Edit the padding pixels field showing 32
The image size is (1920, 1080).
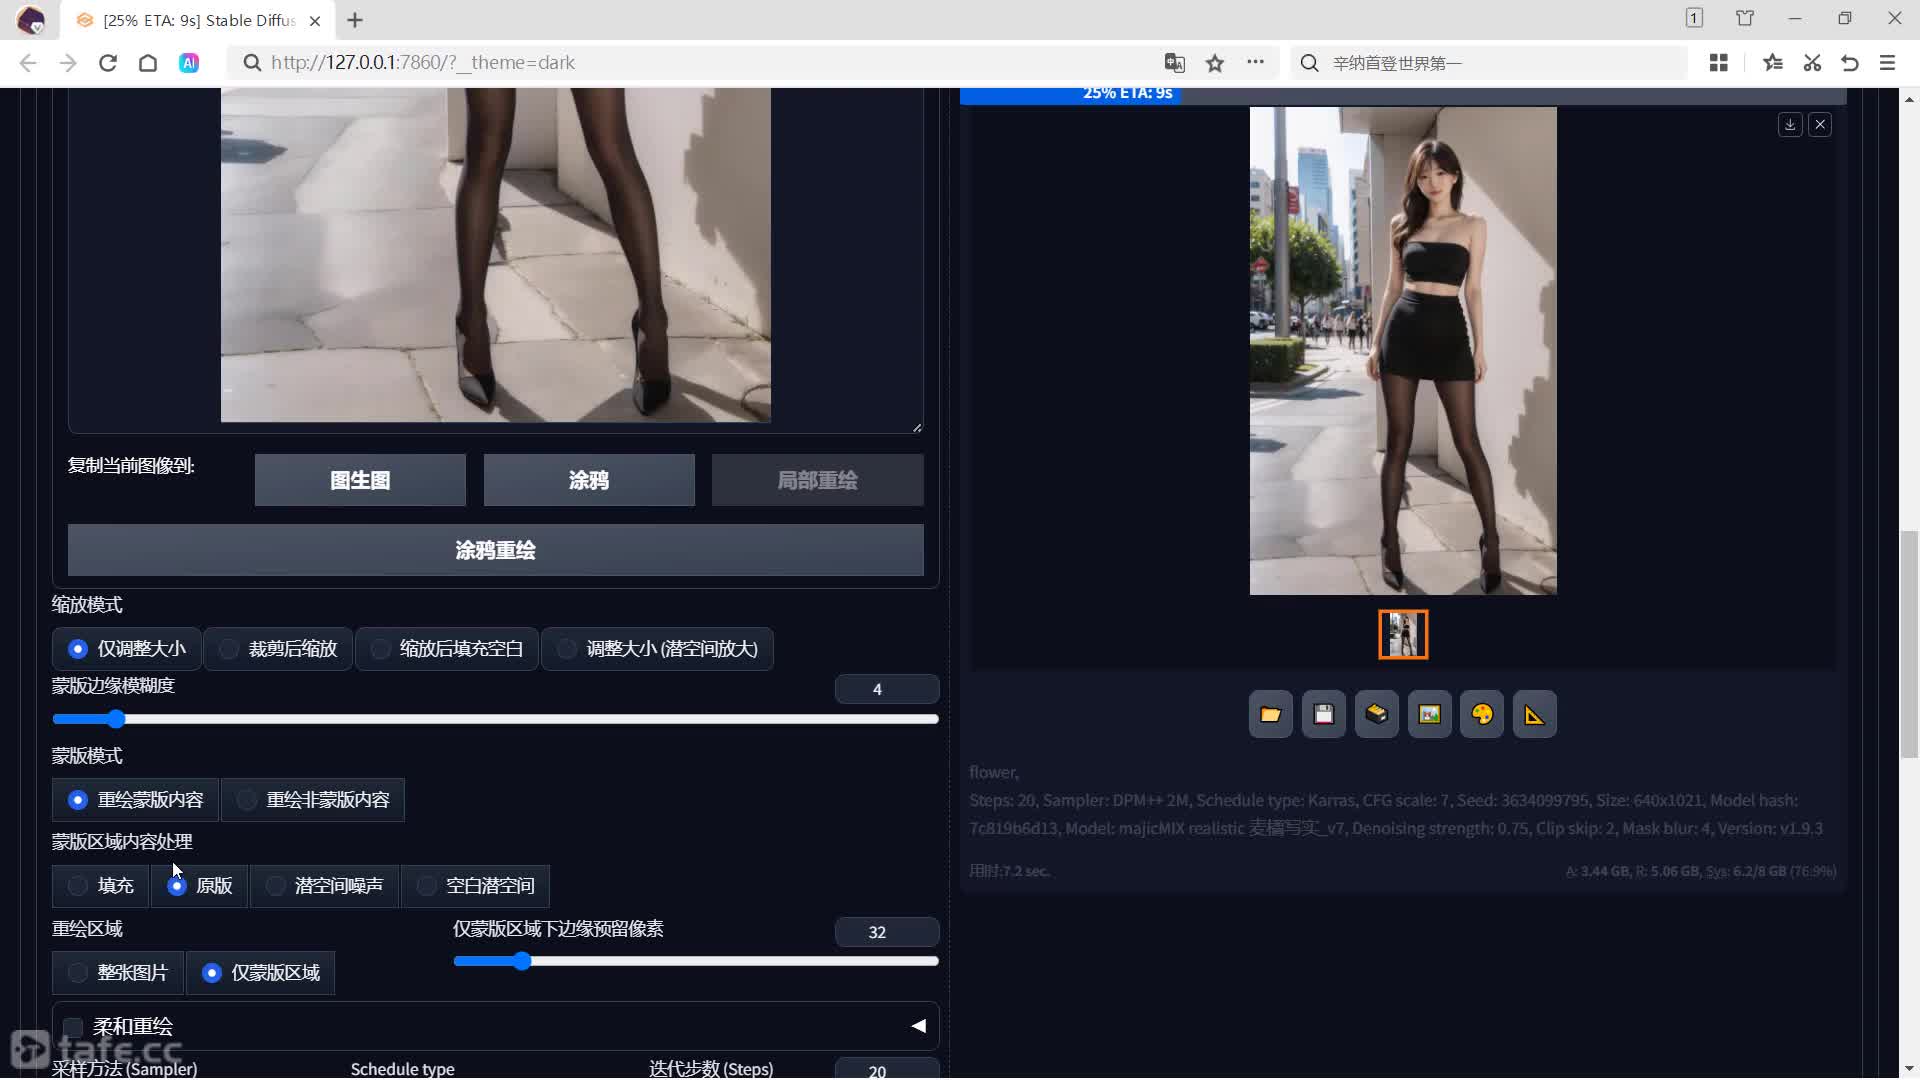(886, 932)
